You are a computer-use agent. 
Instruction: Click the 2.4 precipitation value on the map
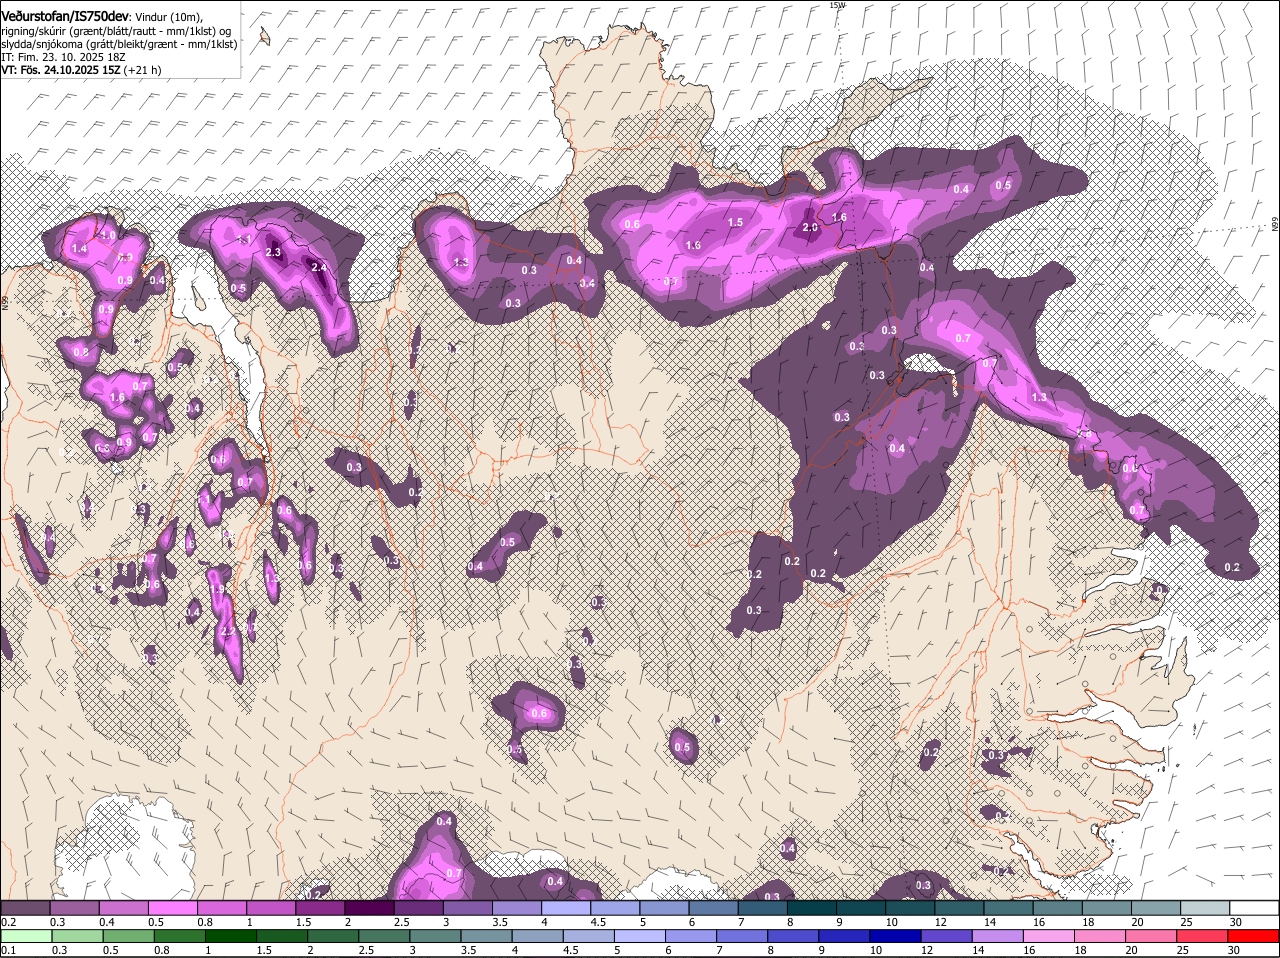tap(319, 267)
